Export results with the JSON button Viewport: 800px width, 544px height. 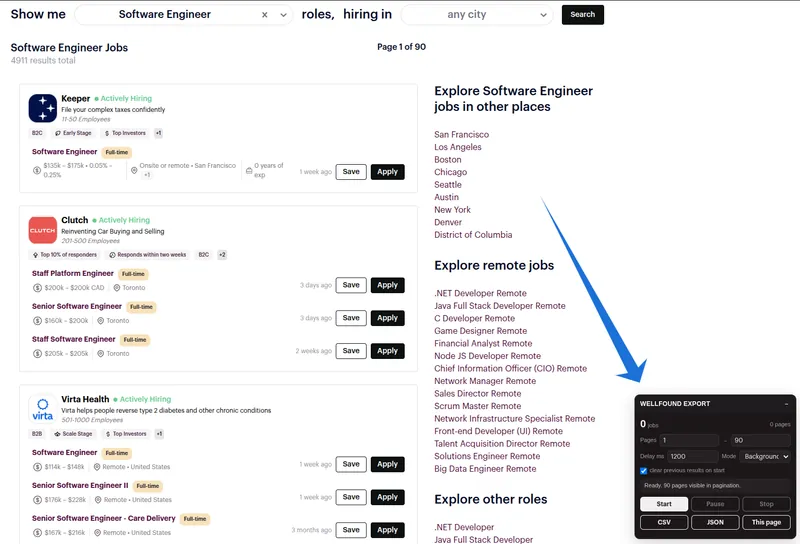coord(715,522)
